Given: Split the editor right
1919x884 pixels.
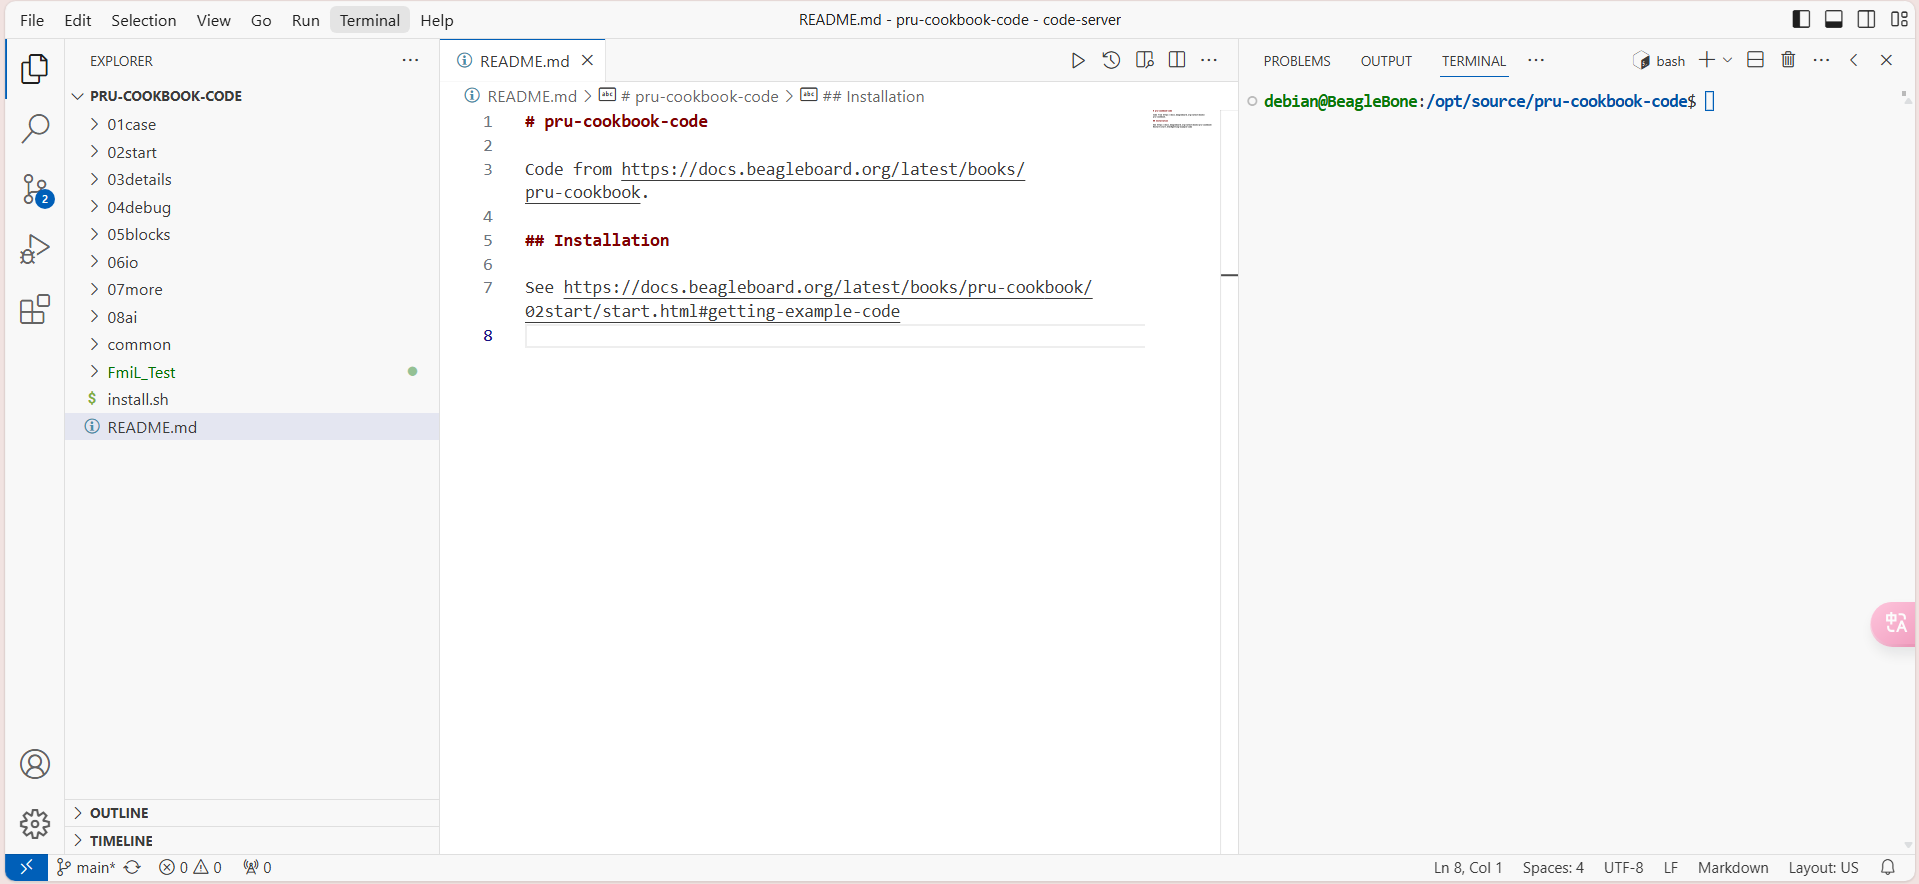Looking at the screenshot, I should pyautogui.click(x=1177, y=61).
